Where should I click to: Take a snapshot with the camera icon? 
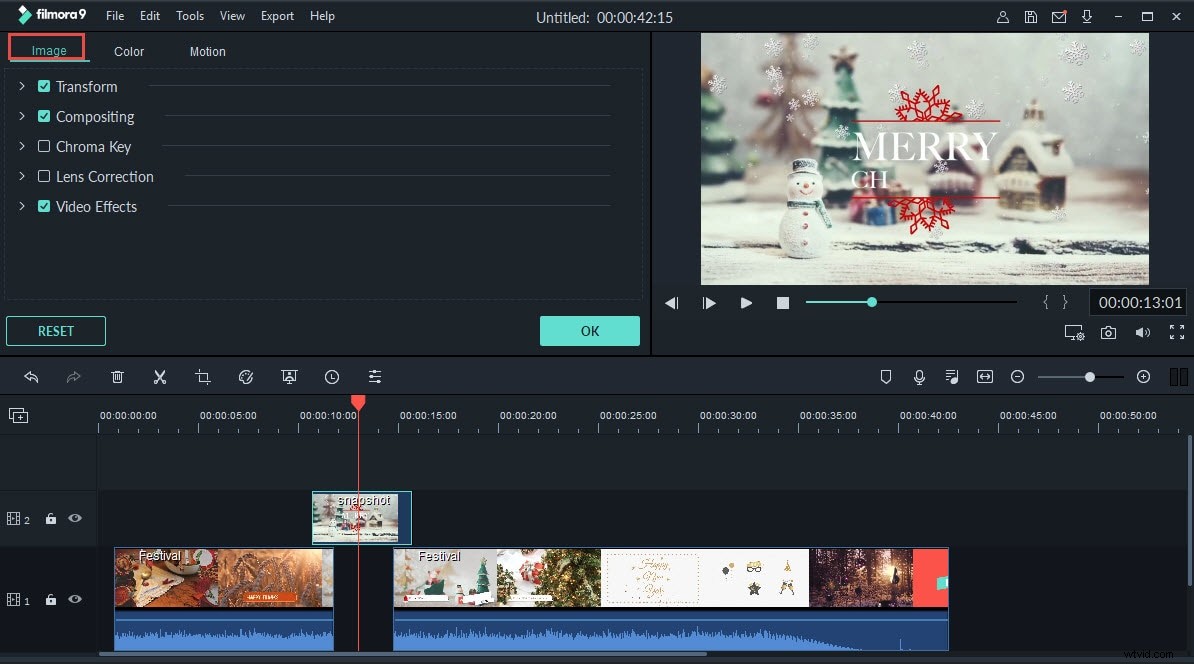click(x=1108, y=332)
